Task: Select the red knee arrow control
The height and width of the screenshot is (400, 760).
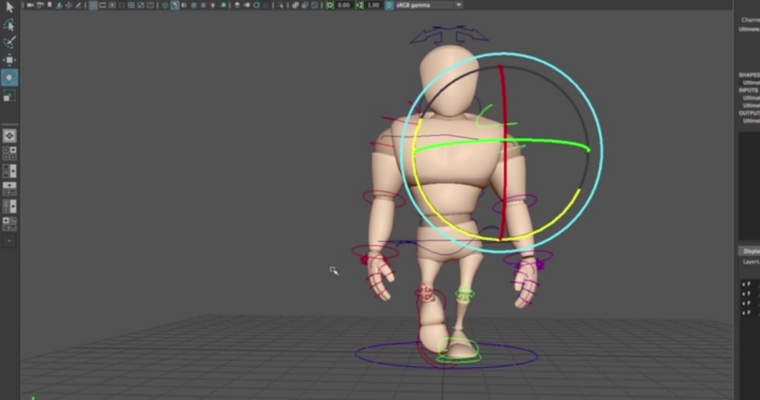Action: click(425, 292)
